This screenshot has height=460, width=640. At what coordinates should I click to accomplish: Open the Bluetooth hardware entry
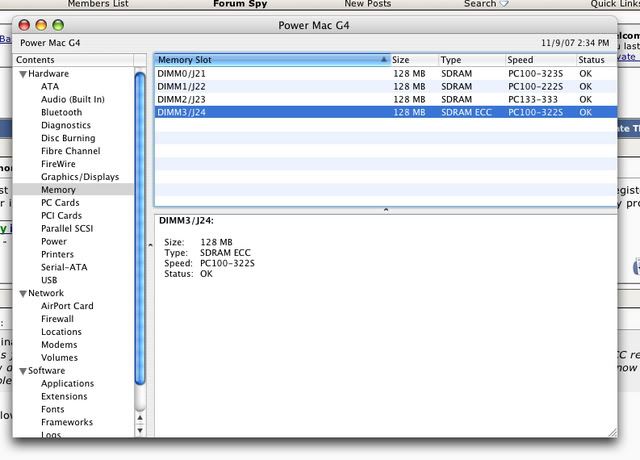61,112
